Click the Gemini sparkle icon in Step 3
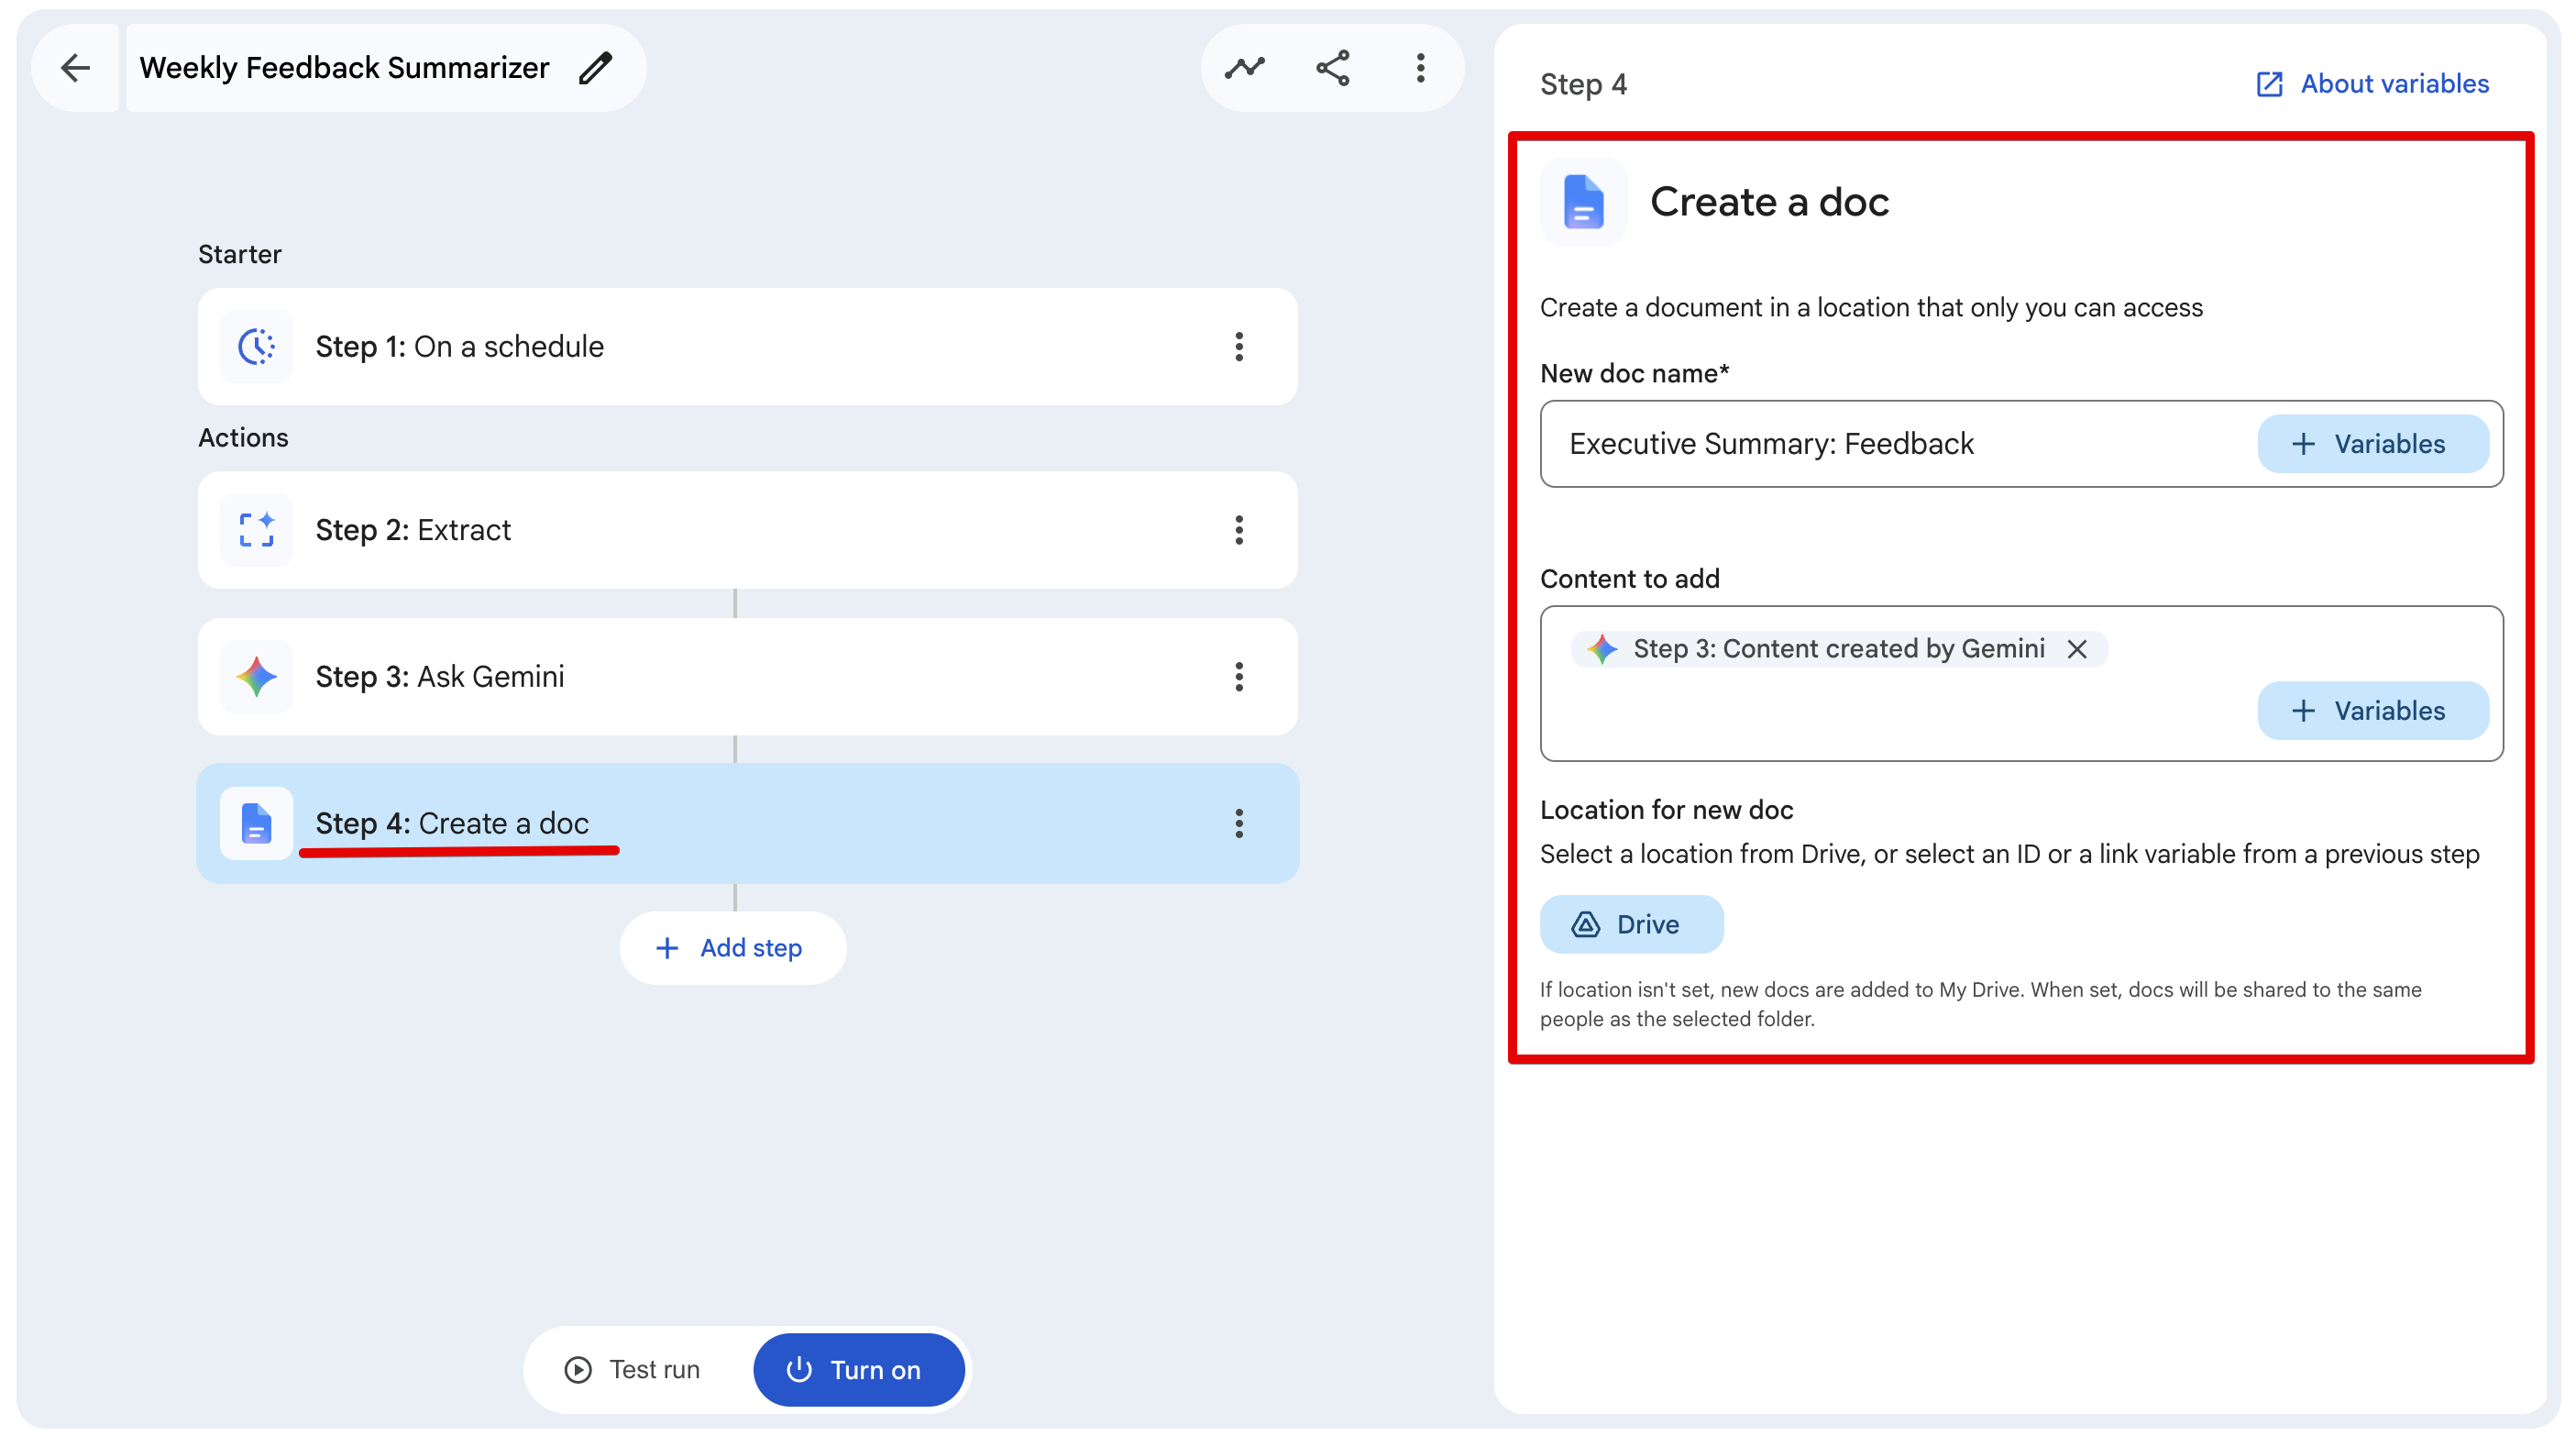This screenshot has width=2576, height=1447. coord(256,677)
